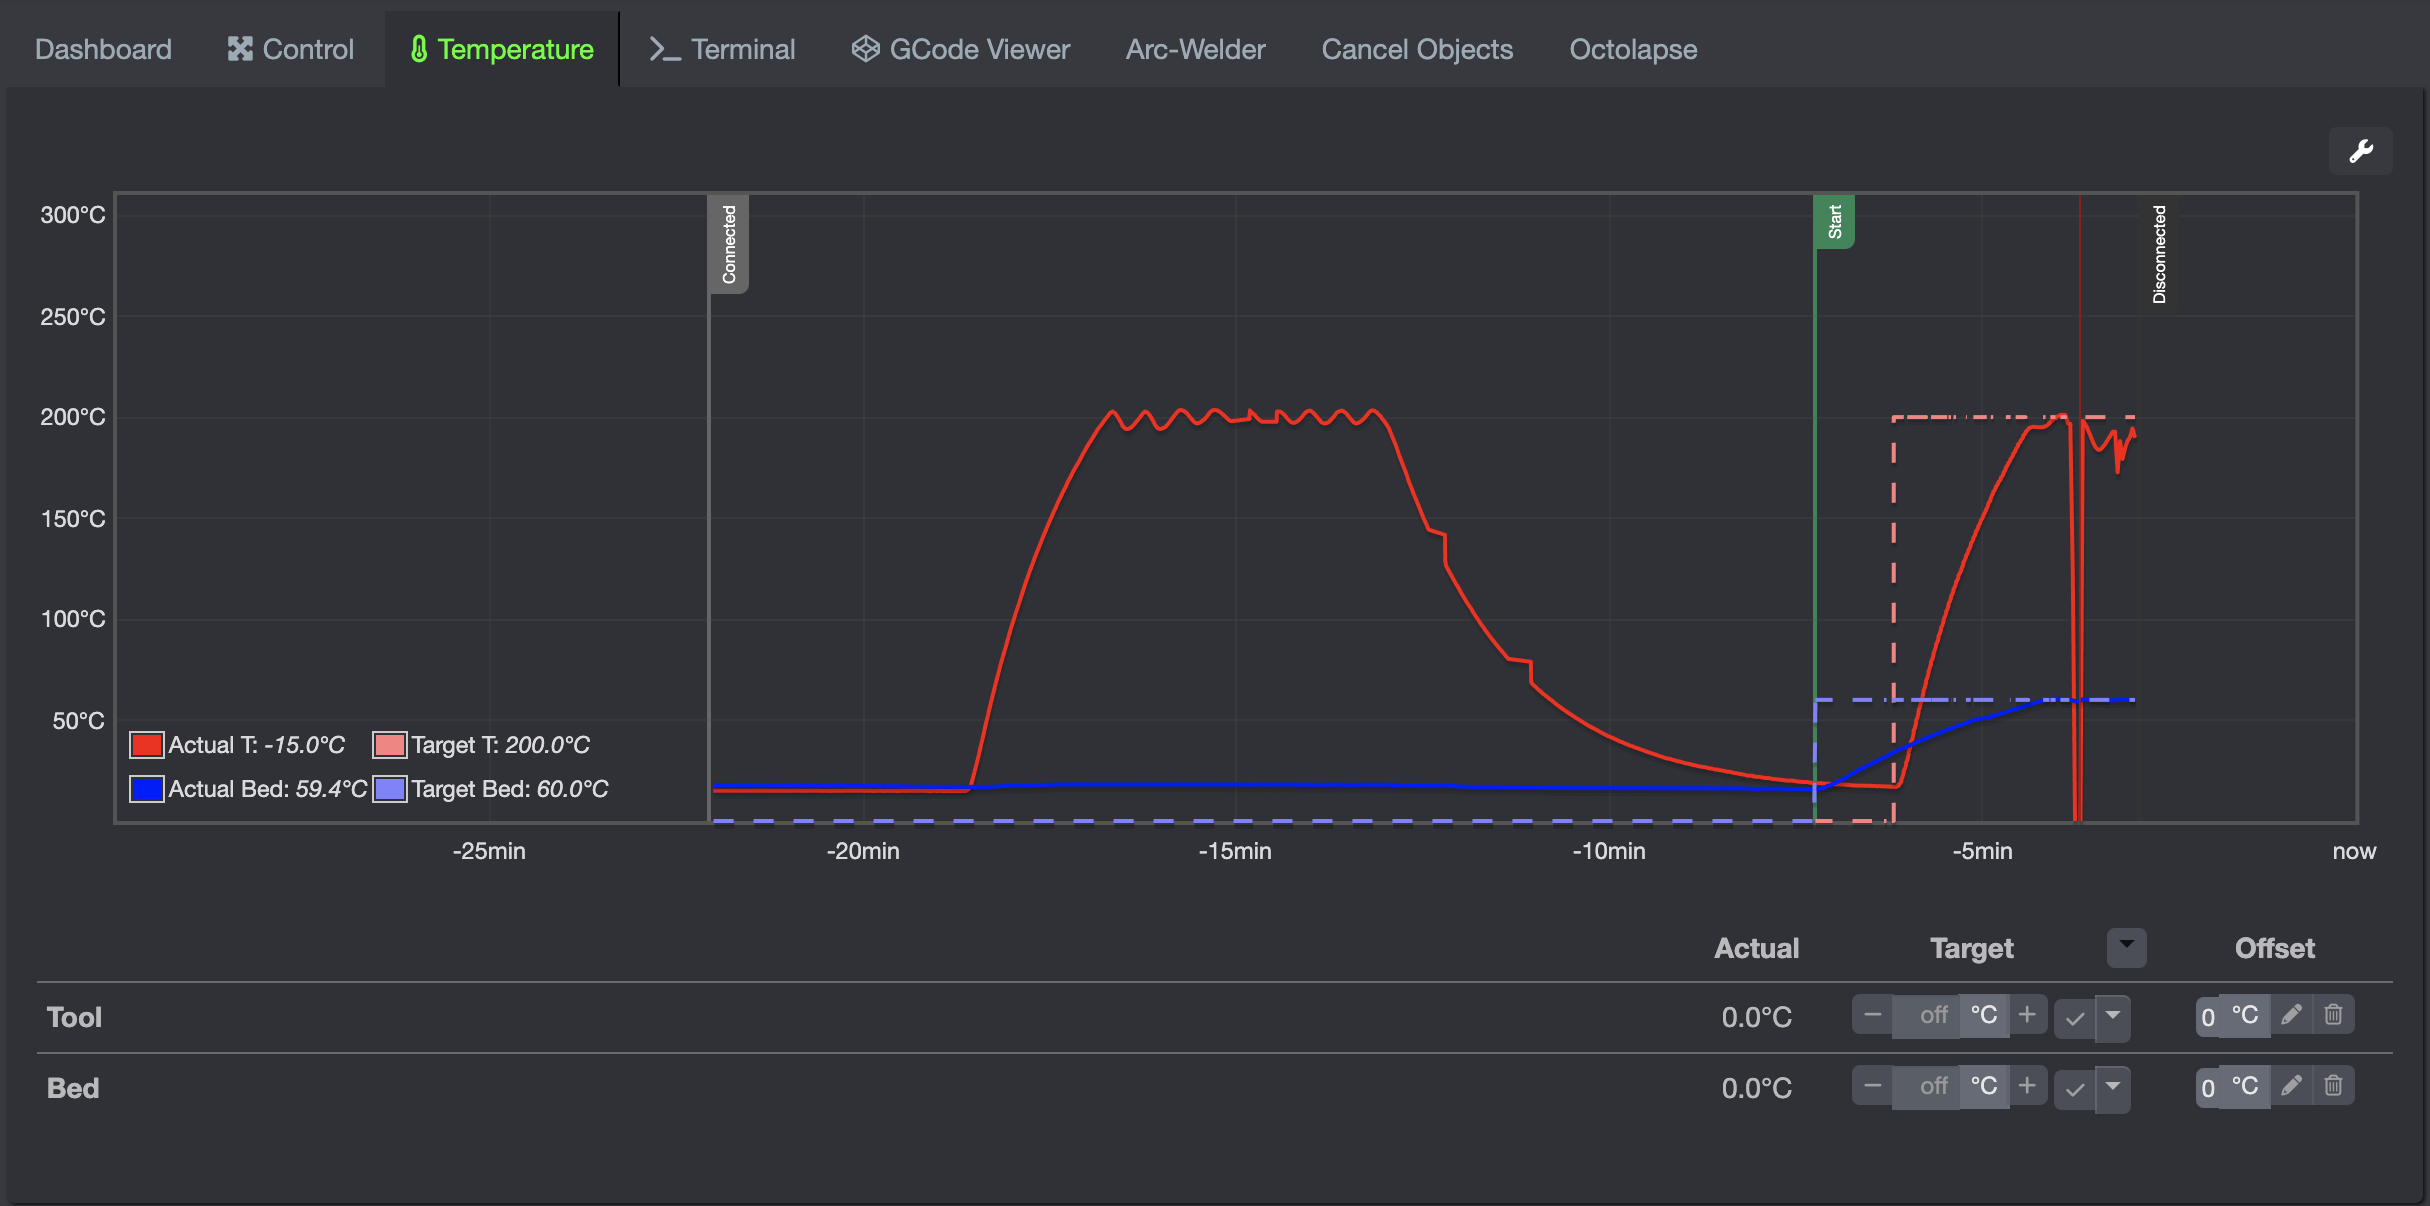Open the GCode Viewer tab
This screenshot has width=2430, height=1206.
point(960,49)
